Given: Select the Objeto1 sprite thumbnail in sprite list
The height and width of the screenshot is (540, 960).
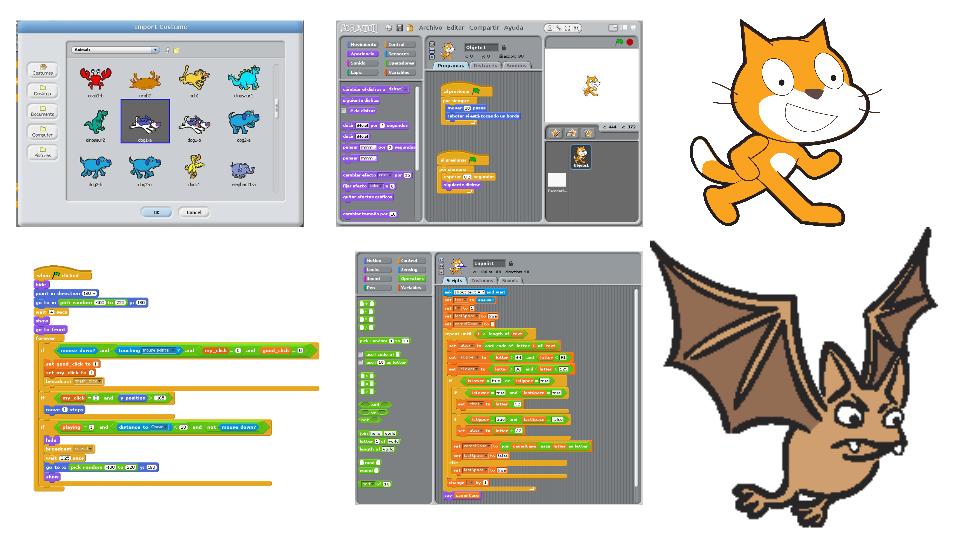Looking at the screenshot, I should (581, 156).
